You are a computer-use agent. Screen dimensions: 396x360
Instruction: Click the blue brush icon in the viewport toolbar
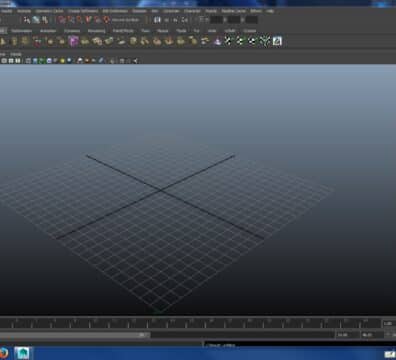pyautogui.click(x=101, y=61)
